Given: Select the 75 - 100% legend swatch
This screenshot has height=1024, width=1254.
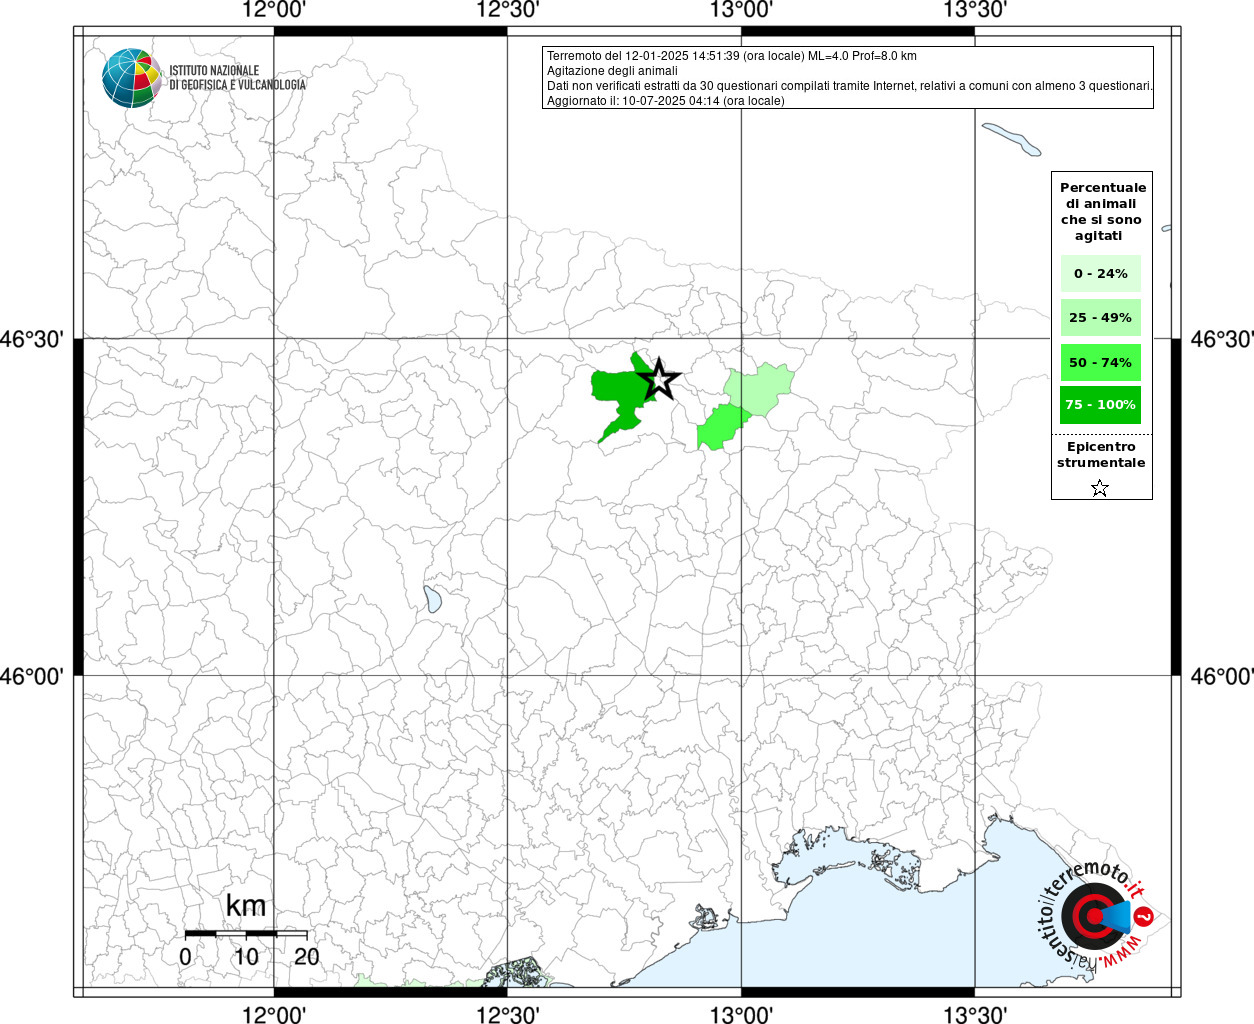Looking at the screenshot, I should [x=1101, y=405].
